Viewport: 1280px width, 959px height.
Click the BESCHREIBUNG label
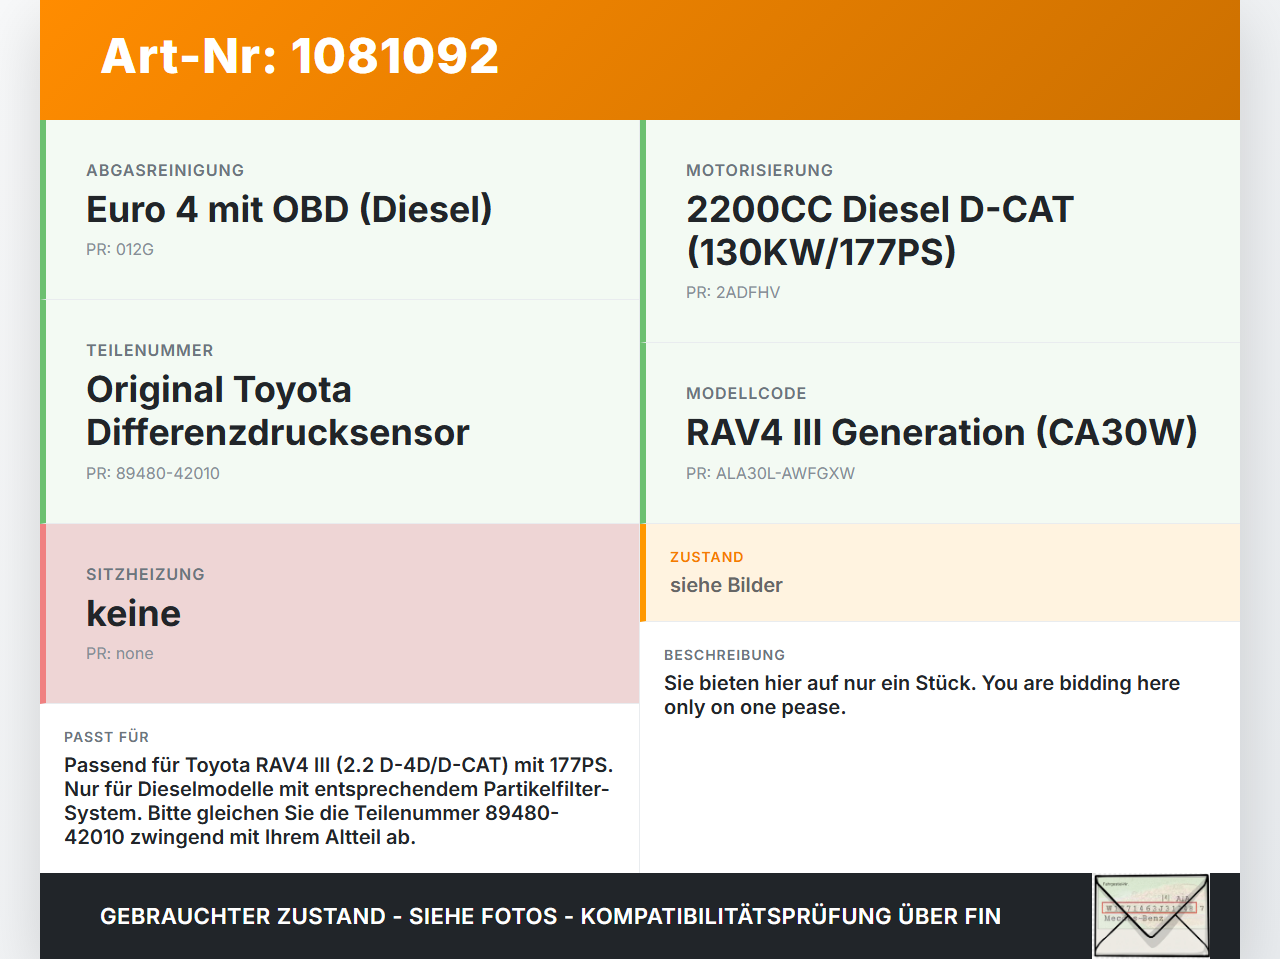(724, 655)
